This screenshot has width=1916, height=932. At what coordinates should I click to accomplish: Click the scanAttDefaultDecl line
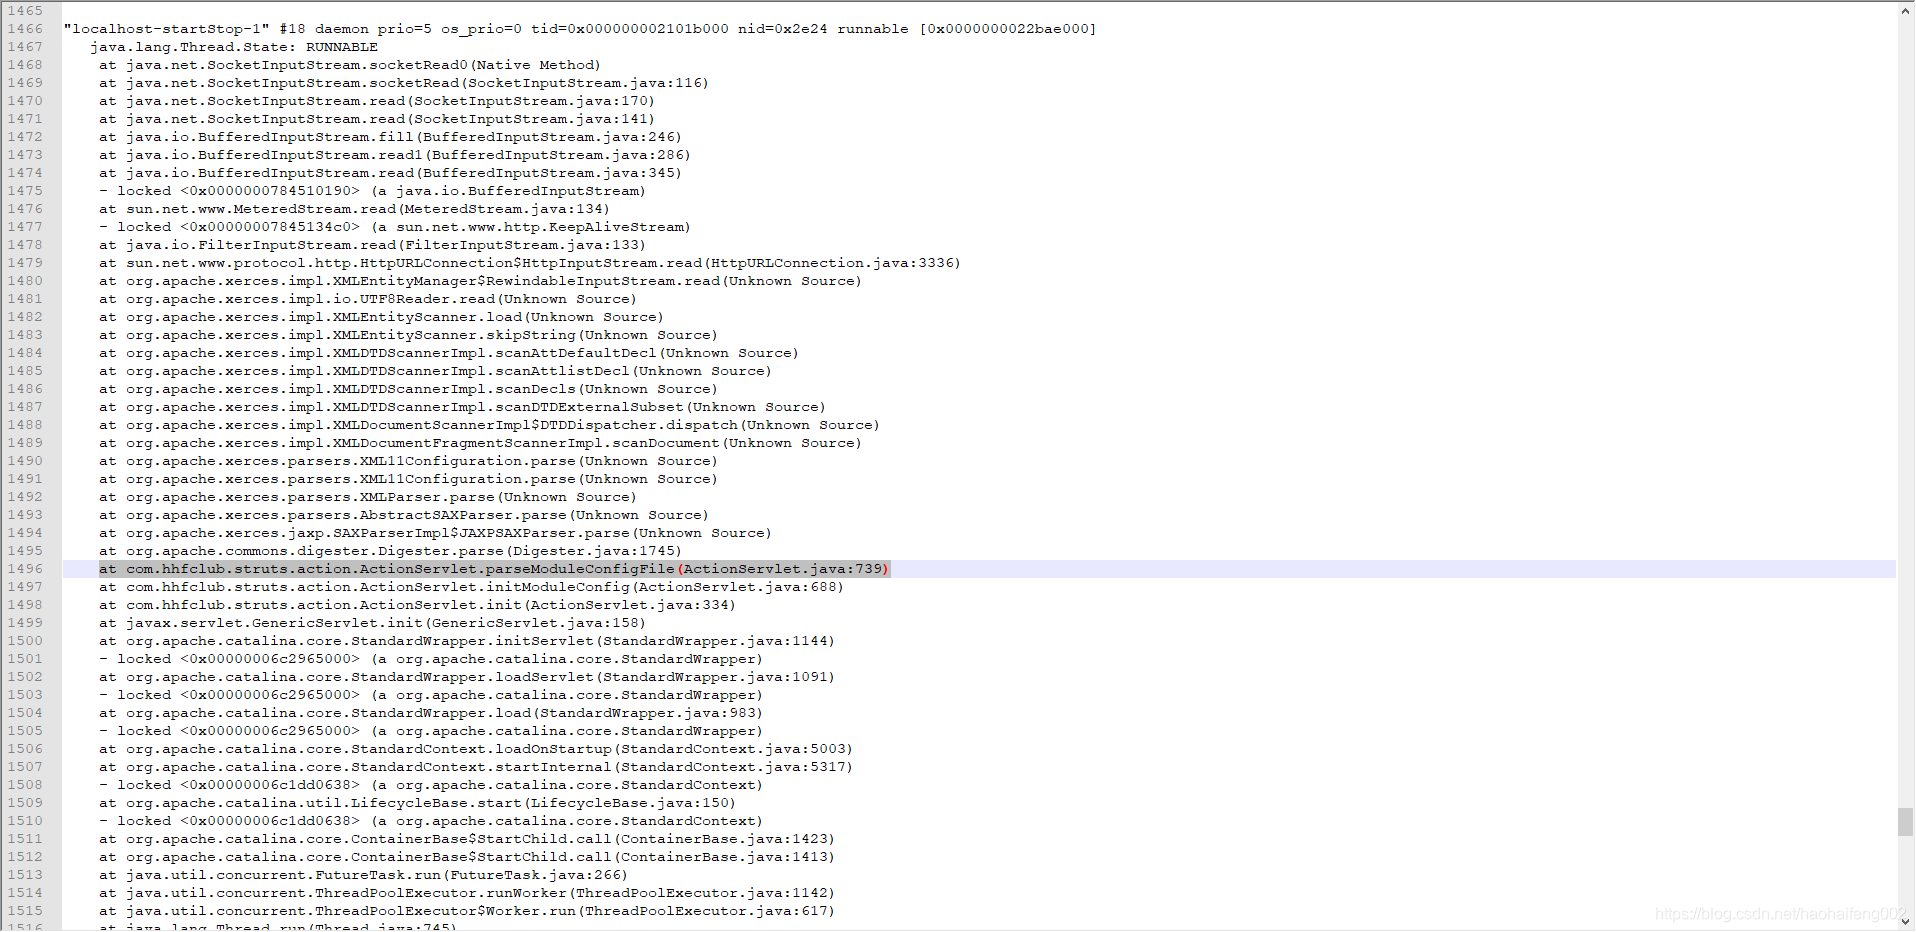pyautogui.click(x=449, y=353)
